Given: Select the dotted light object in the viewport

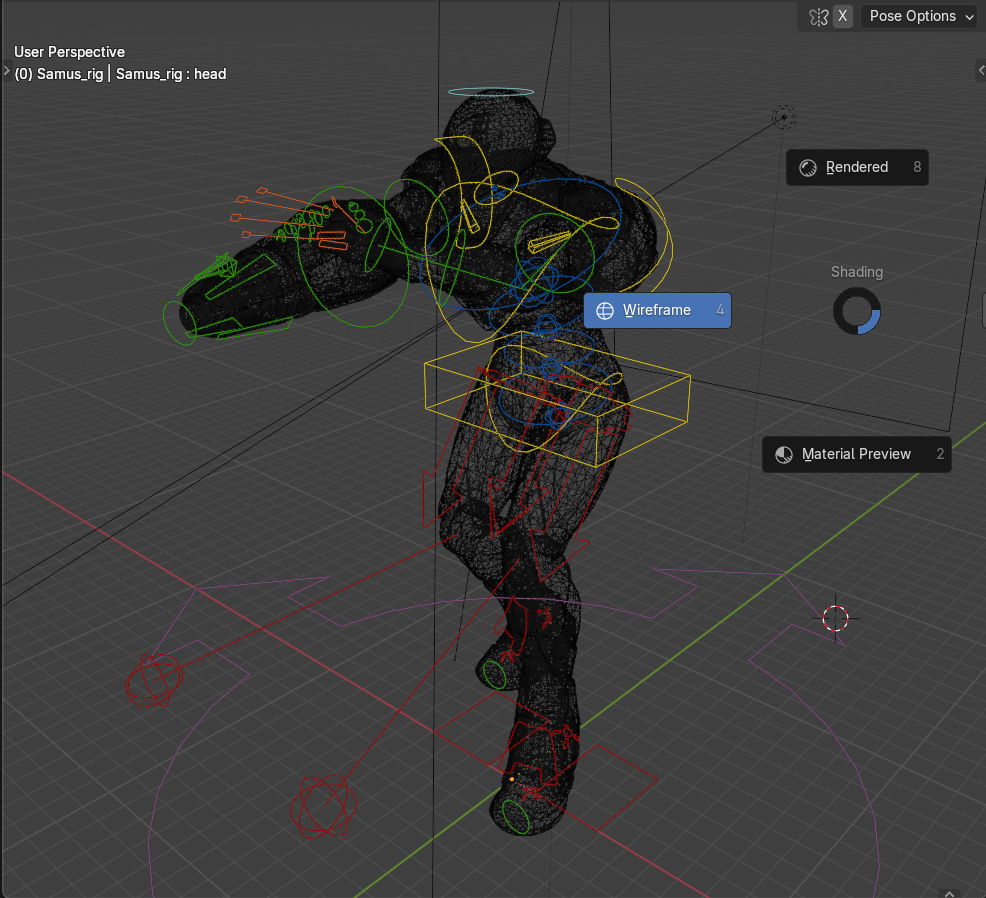Looking at the screenshot, I should tap(784, 117).
